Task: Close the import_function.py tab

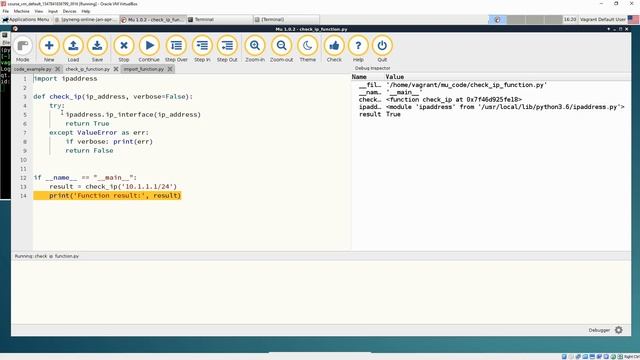Action: point(170,69)
